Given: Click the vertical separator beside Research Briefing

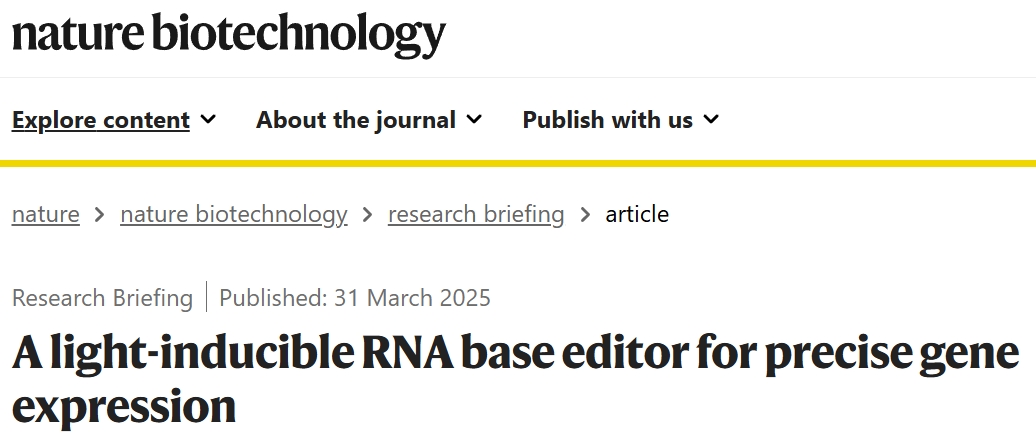Looking at the screenshot, I should 206,298.
